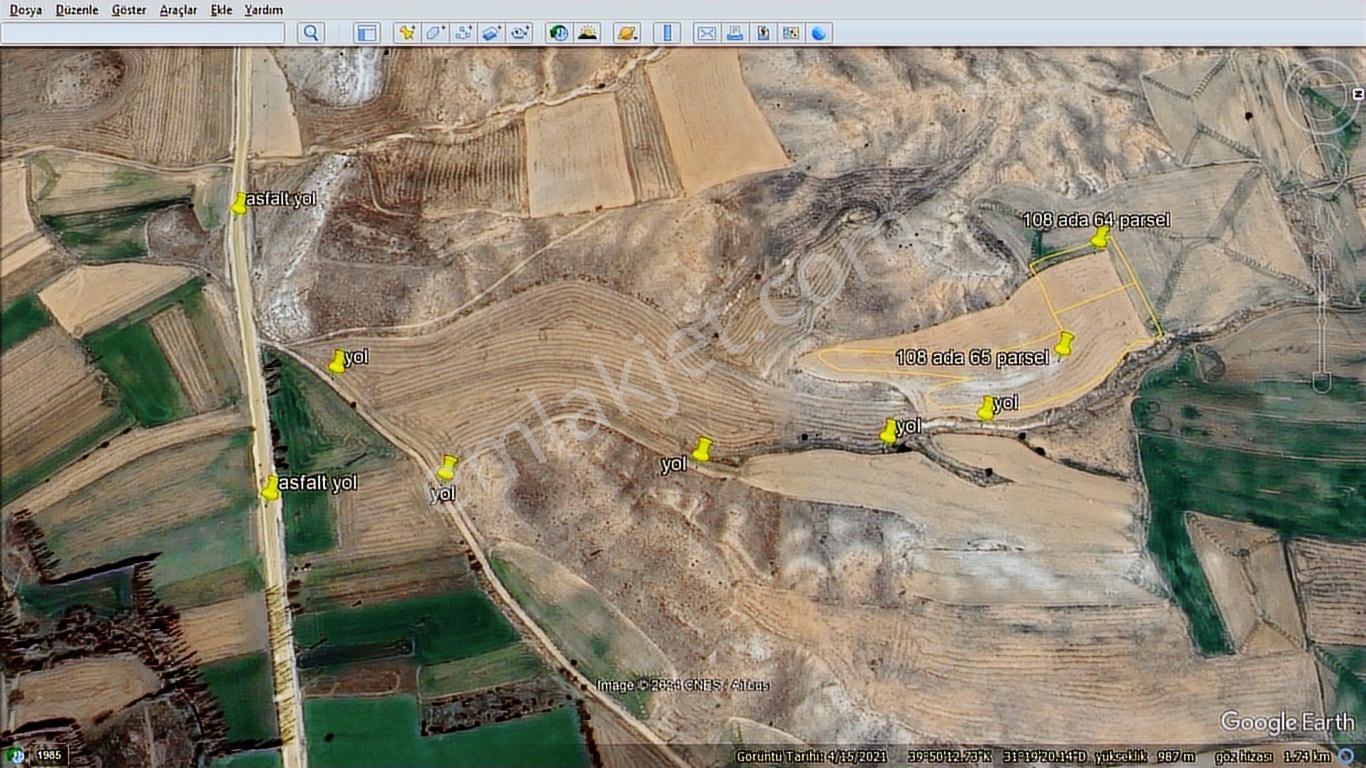View in Google Maps icon
Image resolution: width=1366 pixels, height=768 pixels.
[x=791, y=33]
